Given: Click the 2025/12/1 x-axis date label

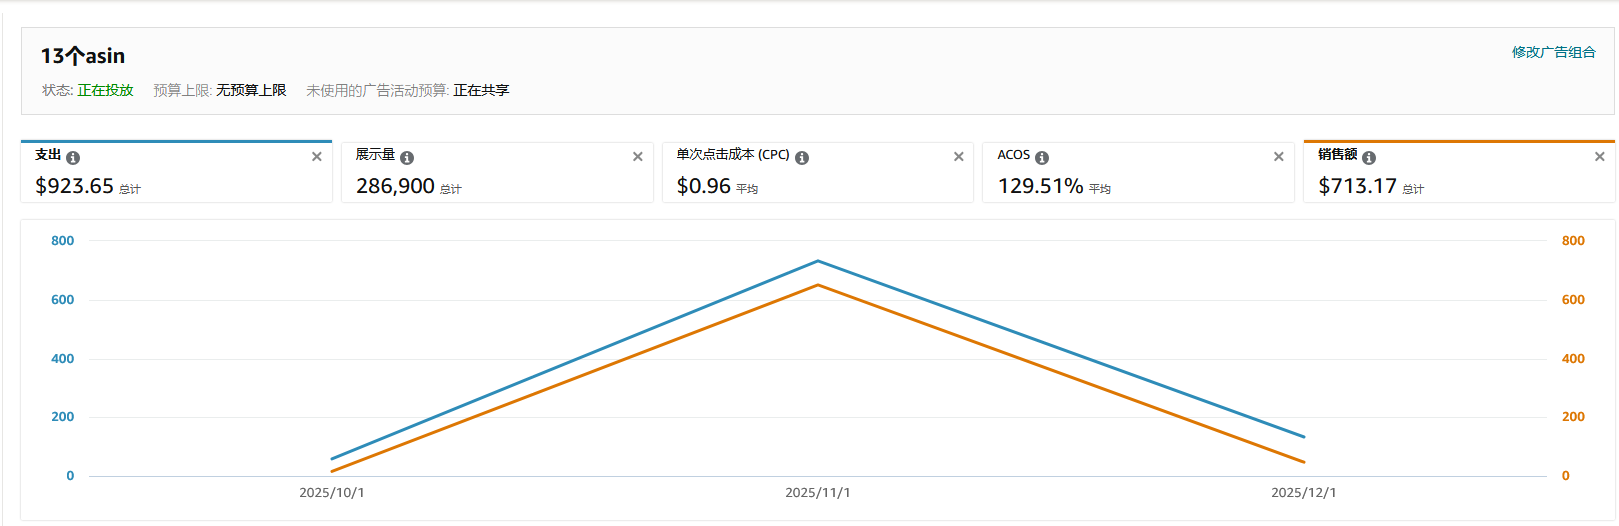Looking at the screenshot, I should (1303, 493).
